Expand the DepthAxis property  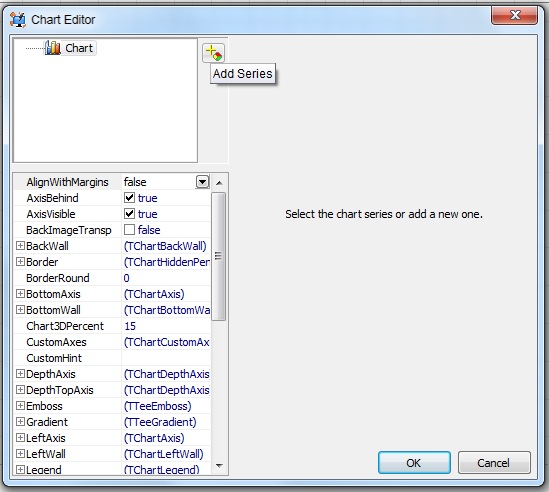[x=20, y=374]
